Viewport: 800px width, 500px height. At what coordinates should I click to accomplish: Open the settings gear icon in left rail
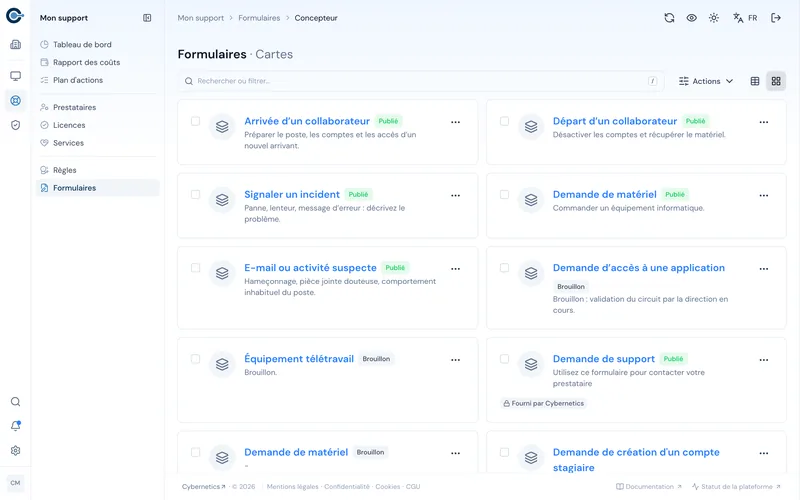[x=15, y=451]
